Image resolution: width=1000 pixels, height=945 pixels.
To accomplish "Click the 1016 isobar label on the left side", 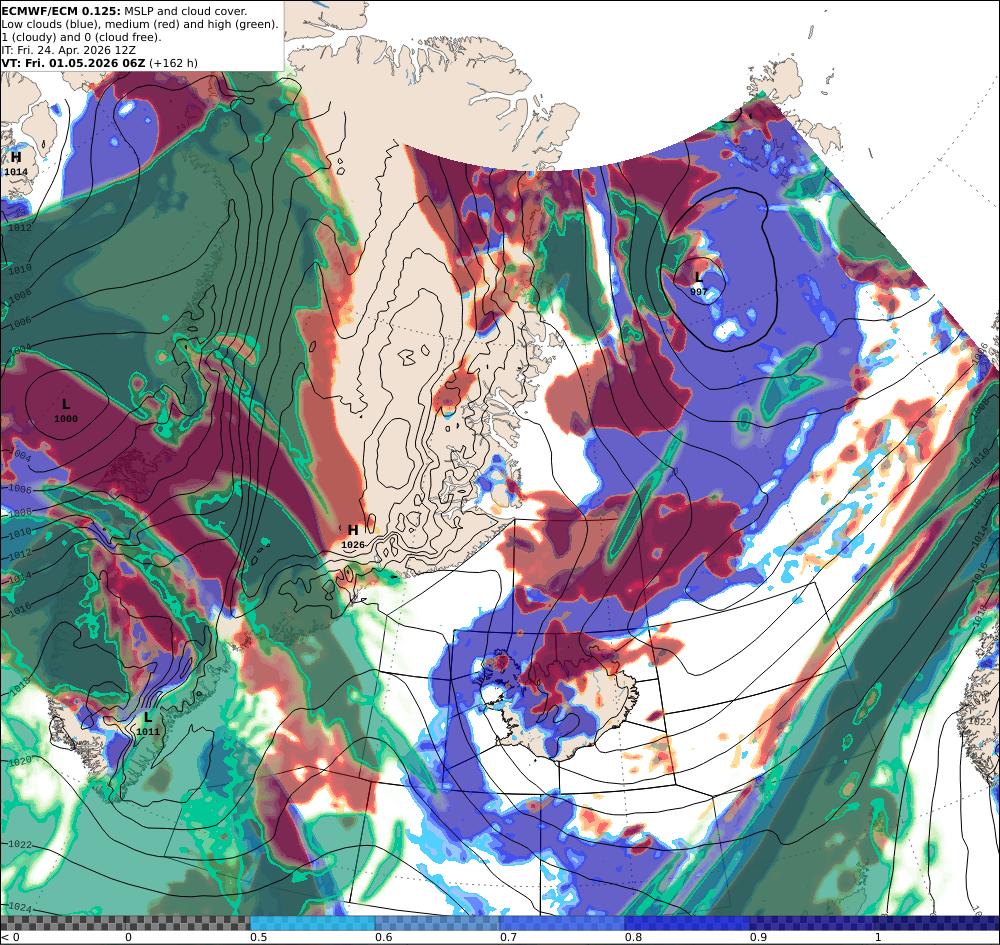I will pyautogui.click(x=20, y=610).
